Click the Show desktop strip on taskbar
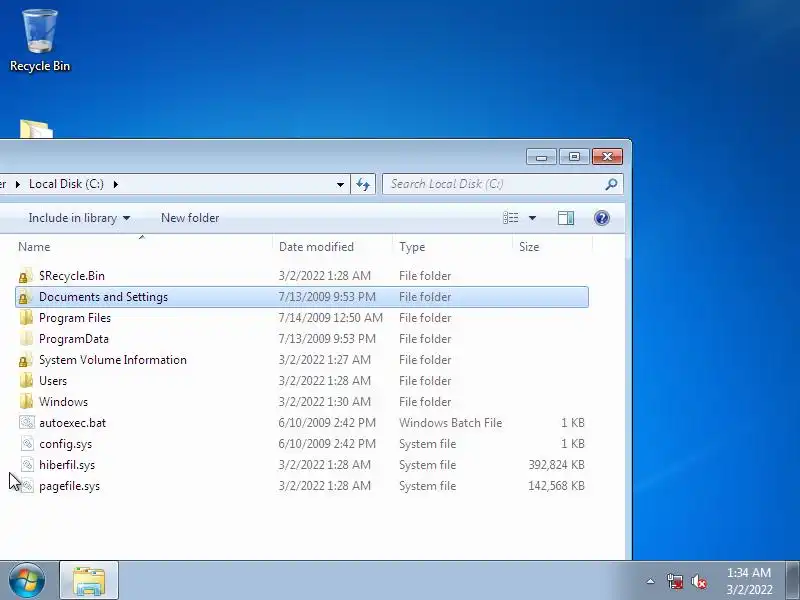Screen dimensions: 800x600 pos(793,581)
